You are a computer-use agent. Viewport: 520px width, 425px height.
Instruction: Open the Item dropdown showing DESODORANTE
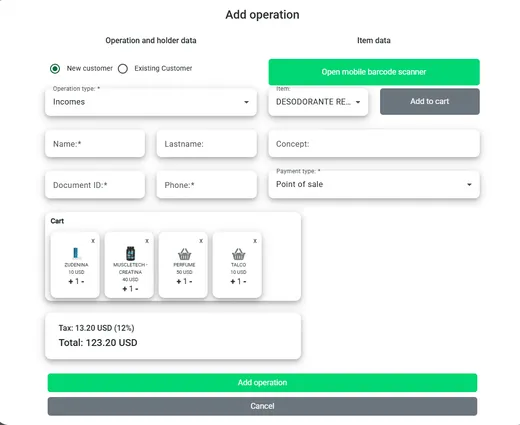318,102
